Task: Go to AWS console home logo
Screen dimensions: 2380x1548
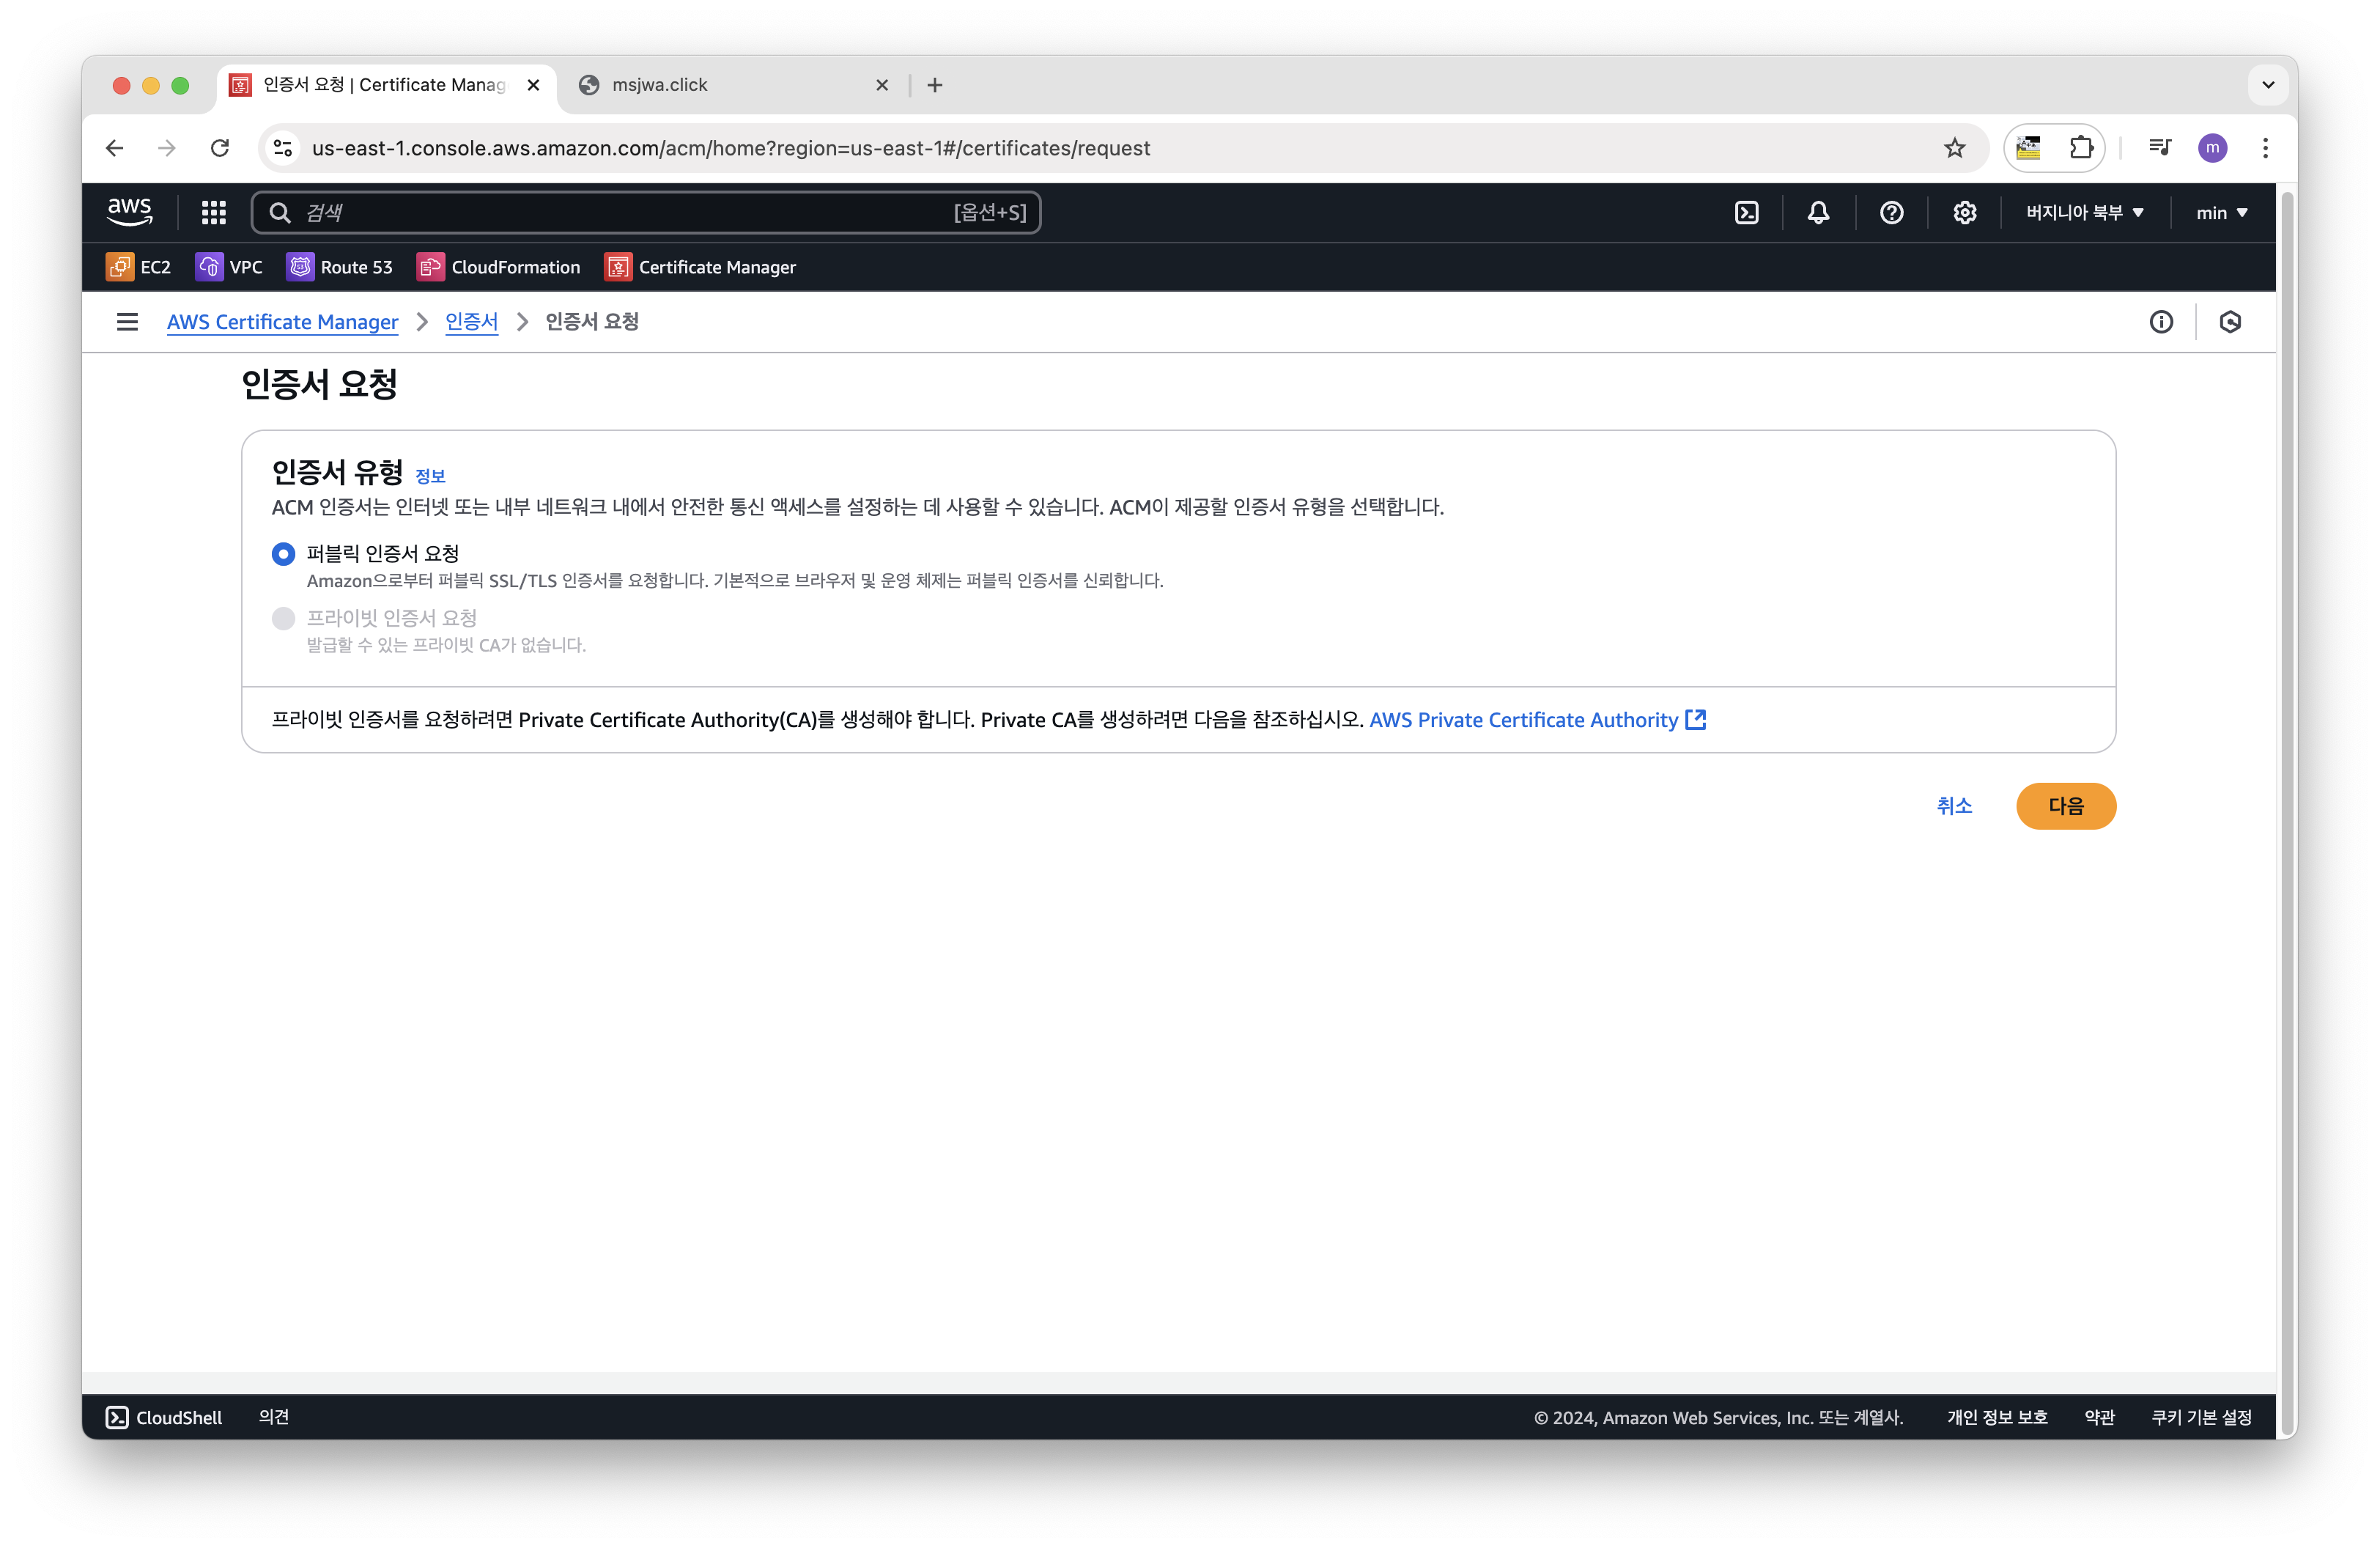Action: 130,211
